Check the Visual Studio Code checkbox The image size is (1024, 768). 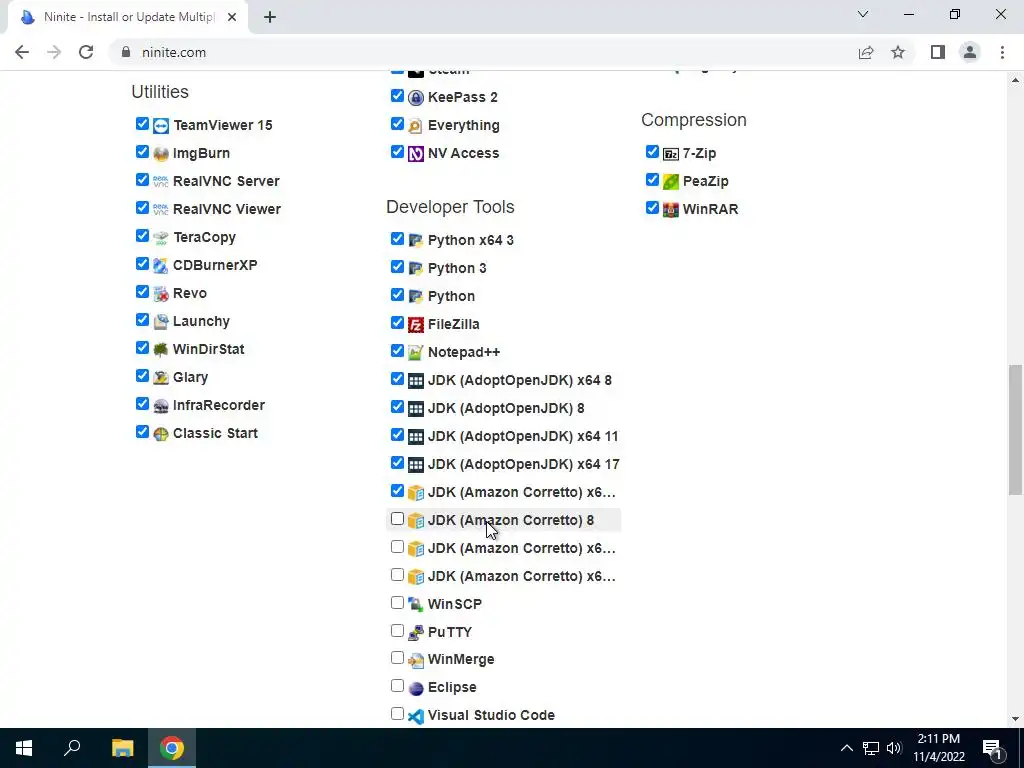pyautogui.click(x=397, y=714)
